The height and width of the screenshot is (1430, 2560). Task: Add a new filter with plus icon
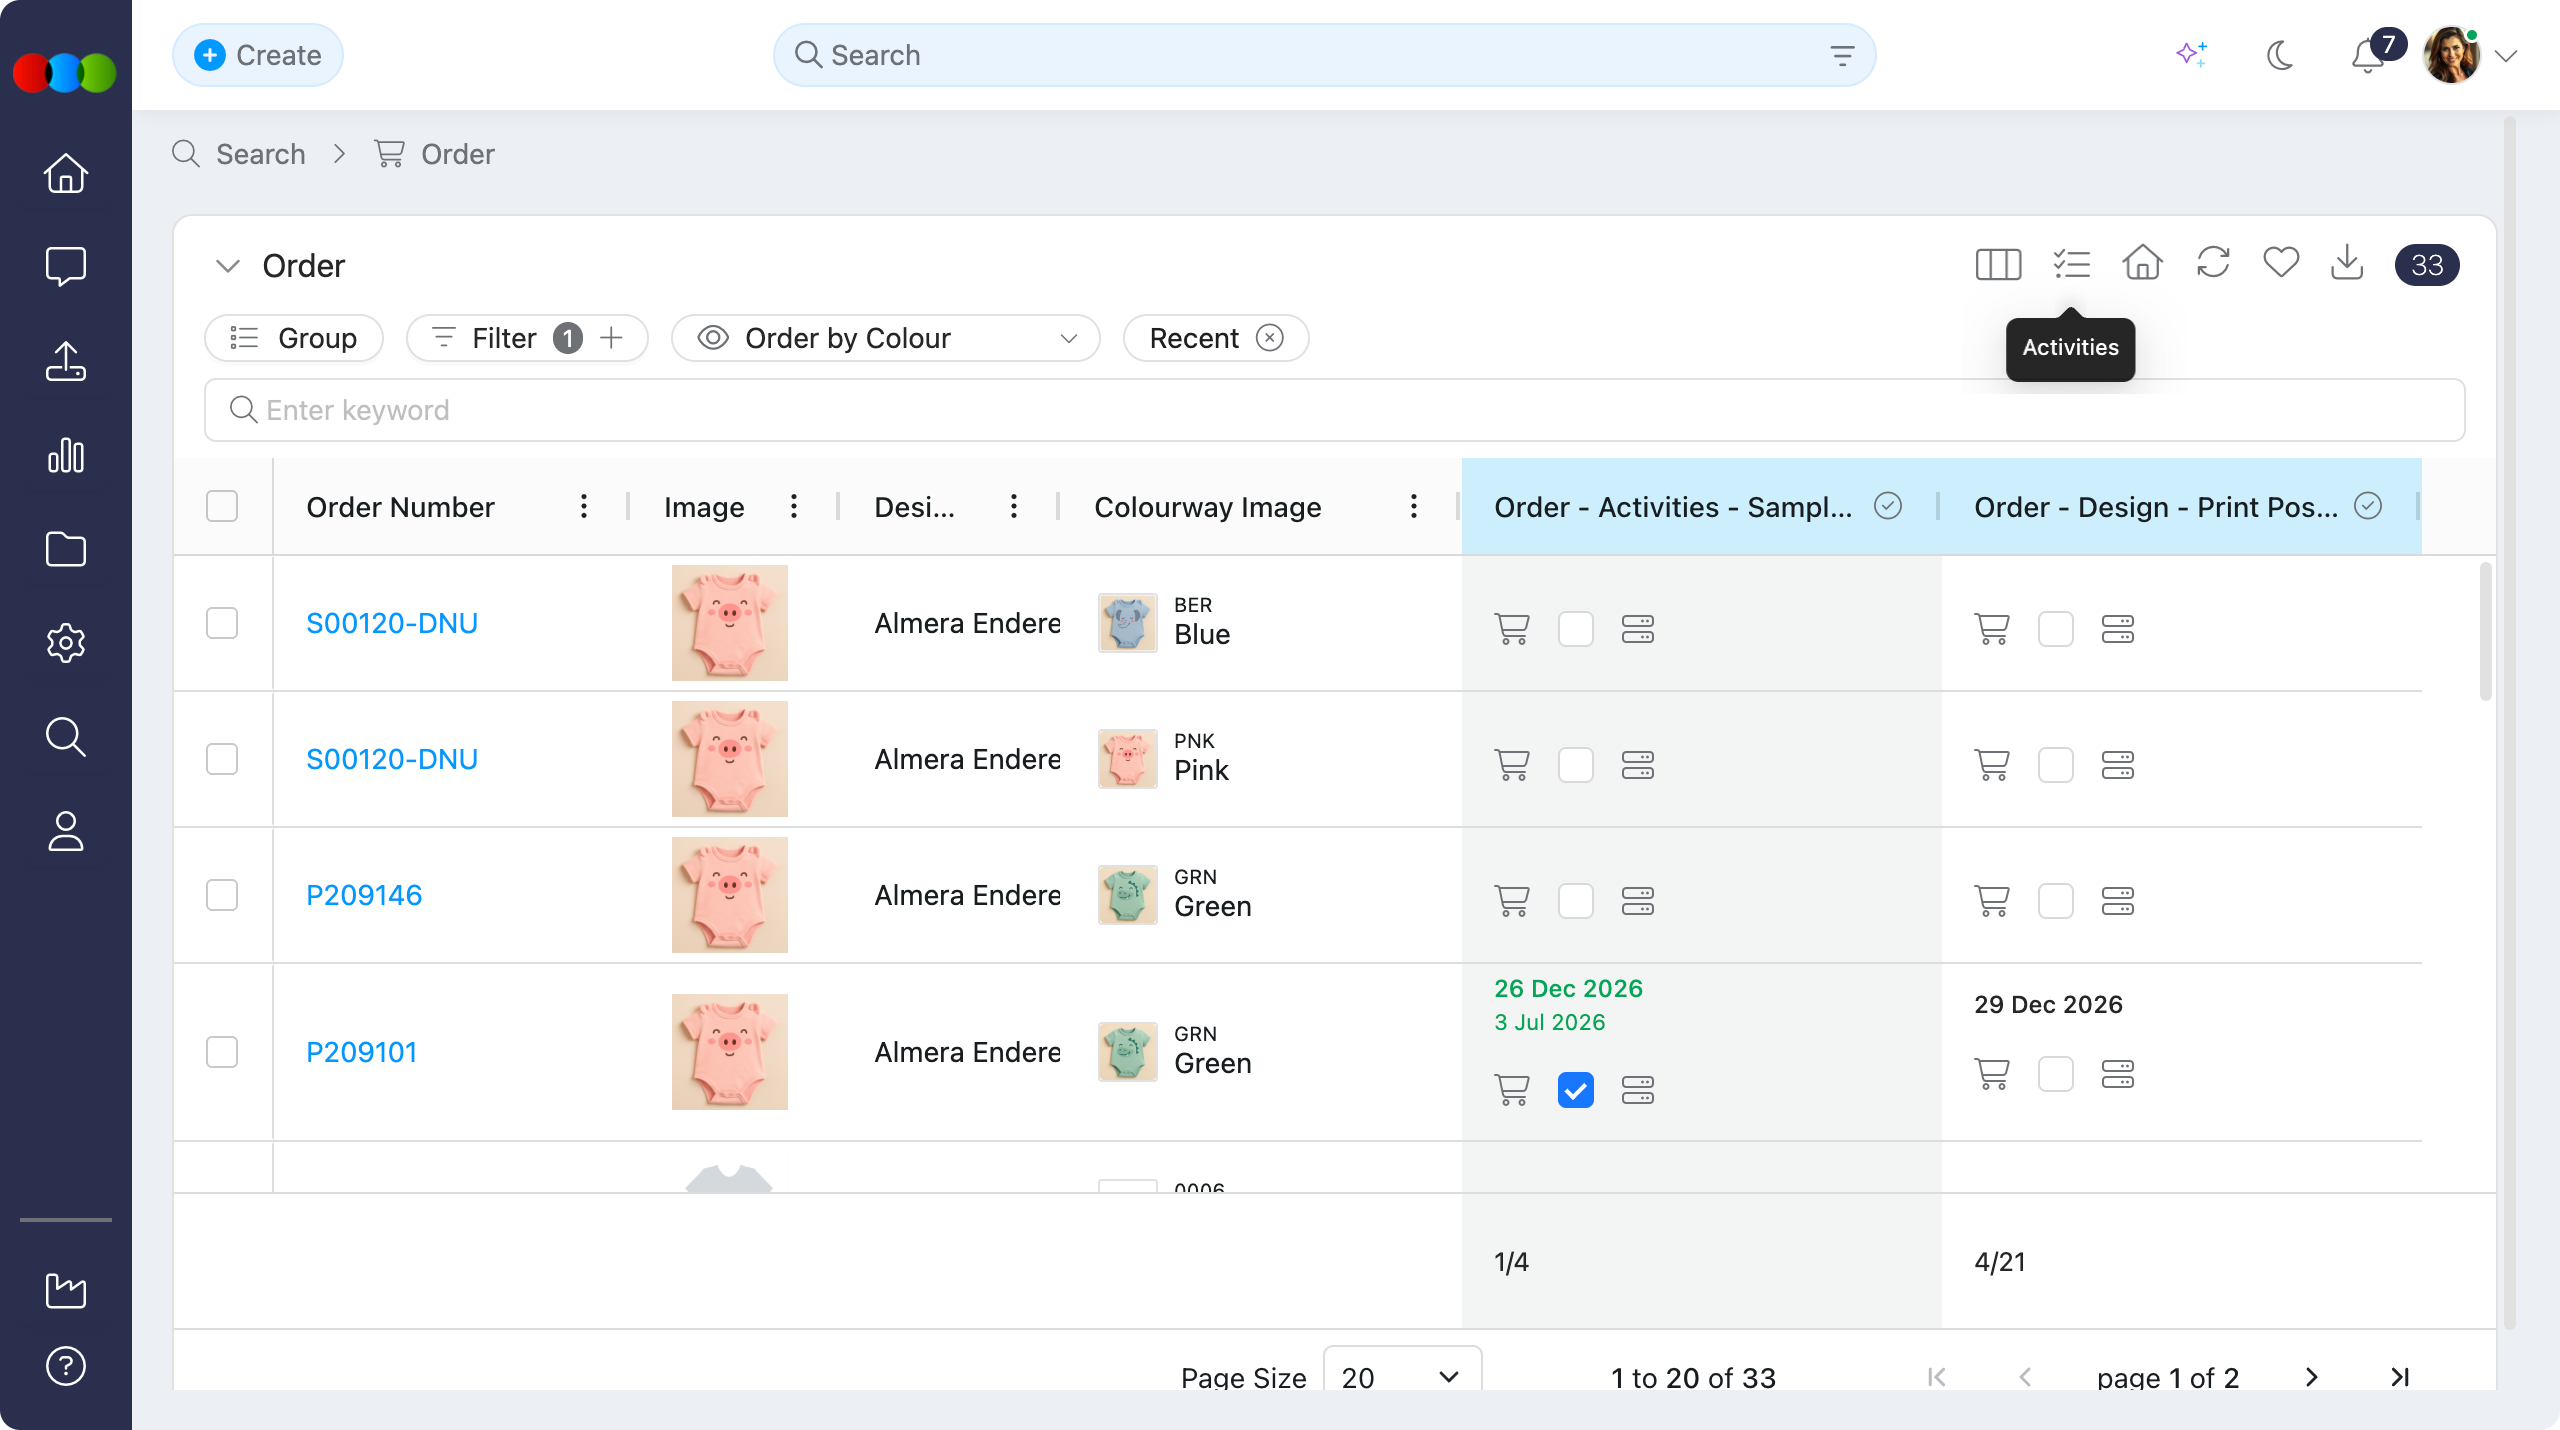pos(611,338)
